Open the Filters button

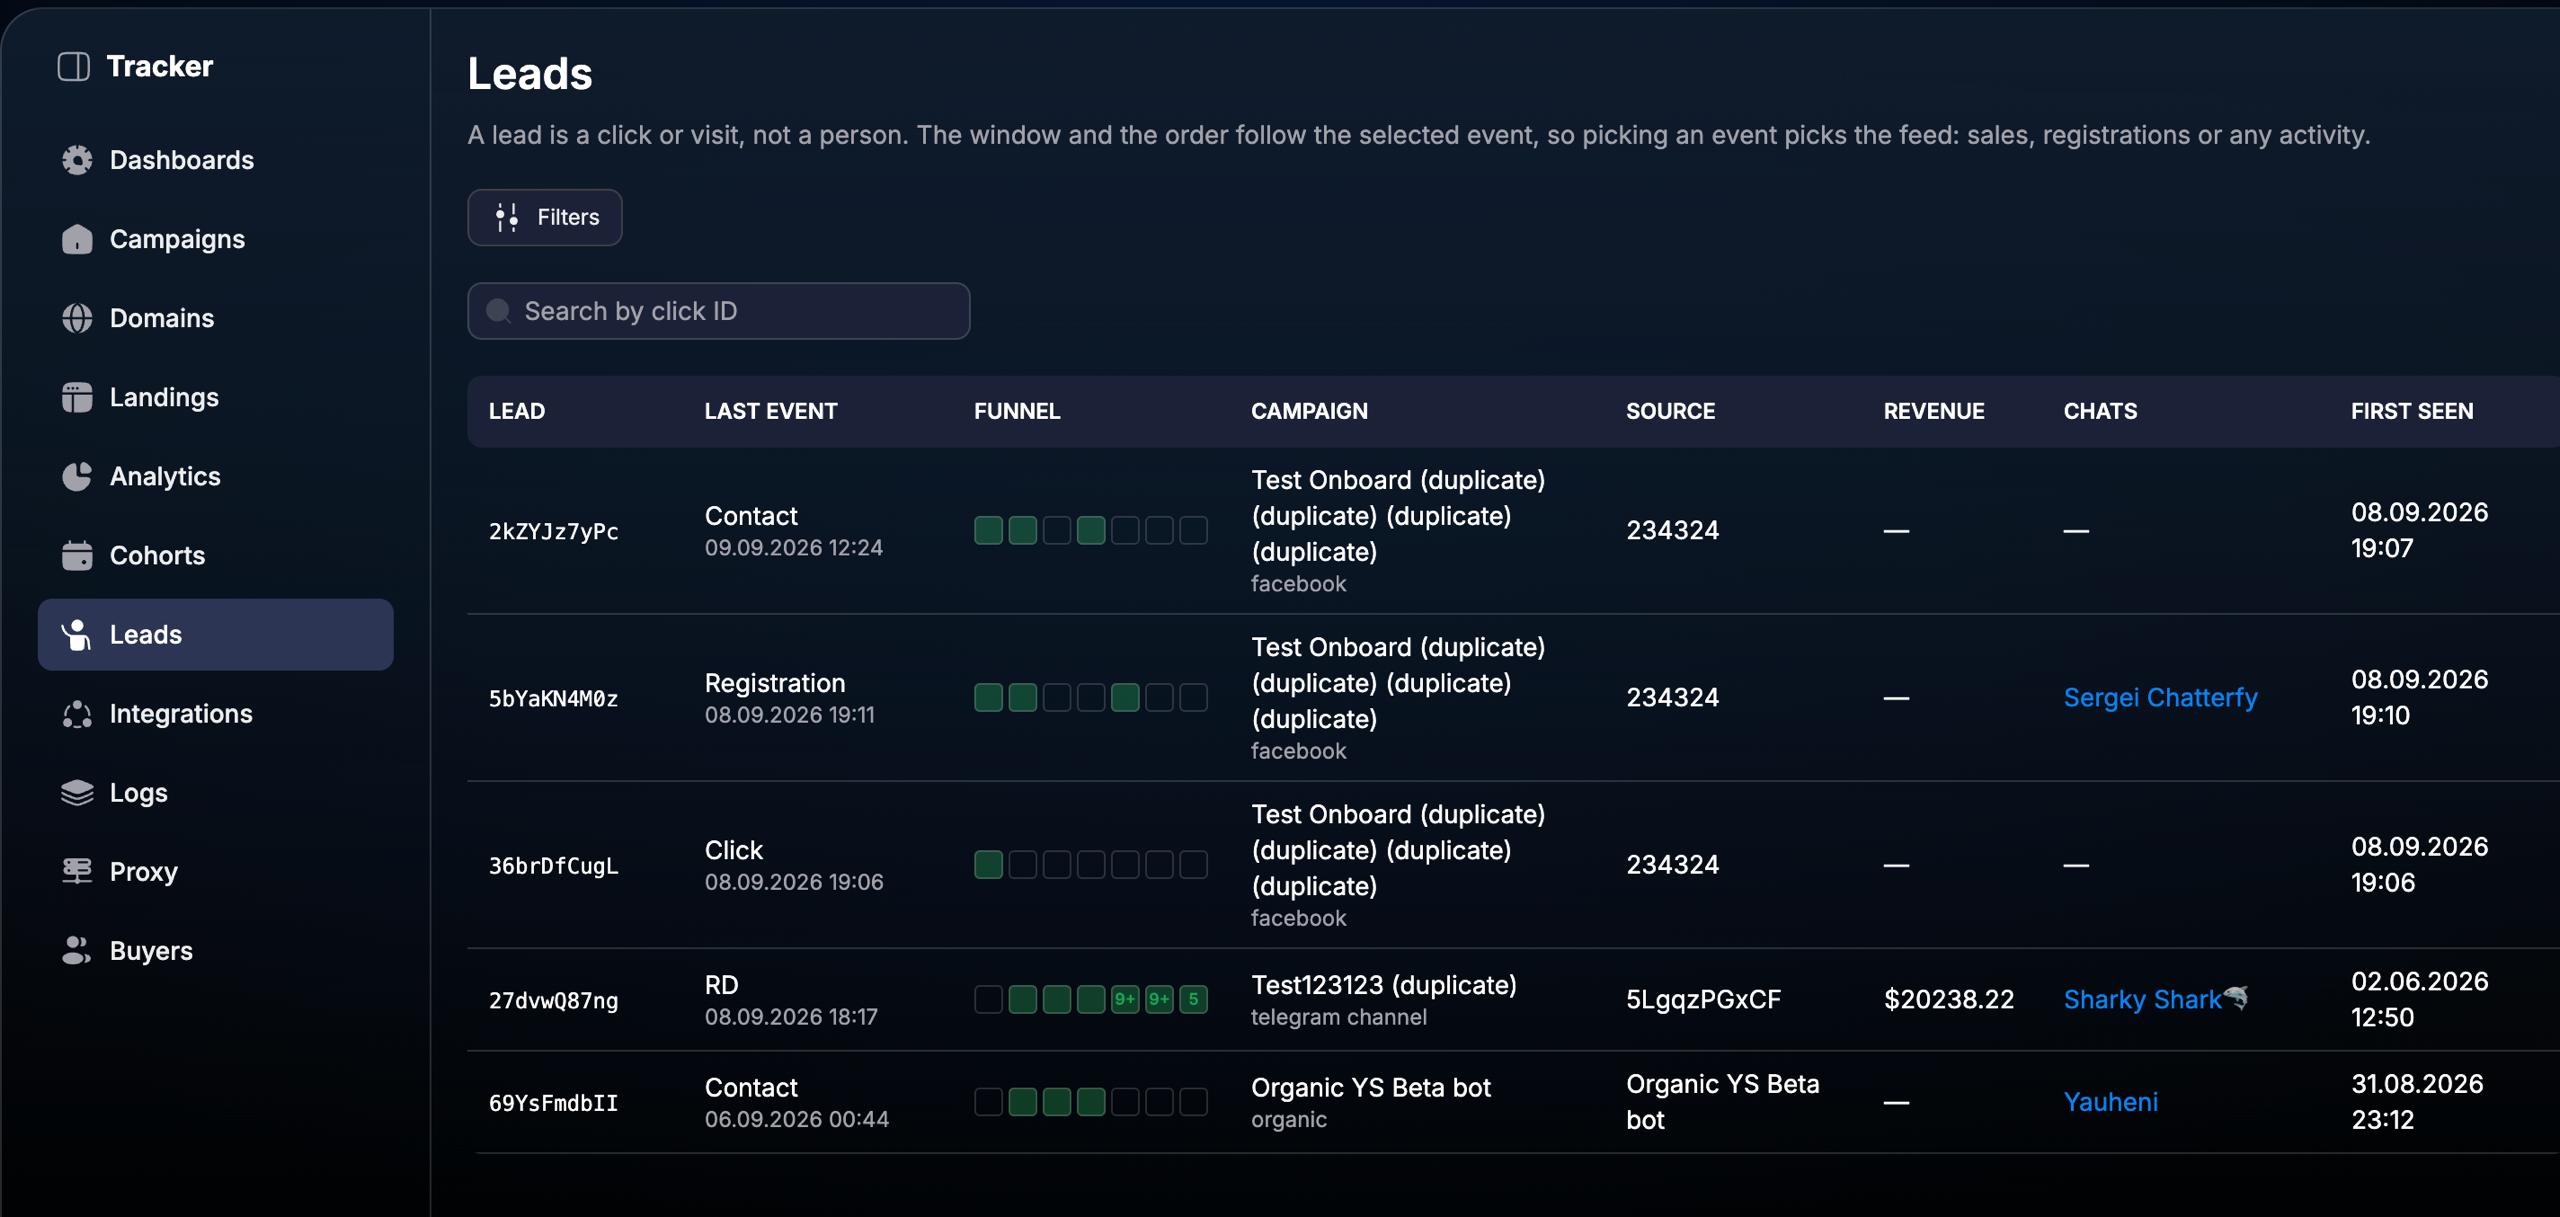click(545, 217)
